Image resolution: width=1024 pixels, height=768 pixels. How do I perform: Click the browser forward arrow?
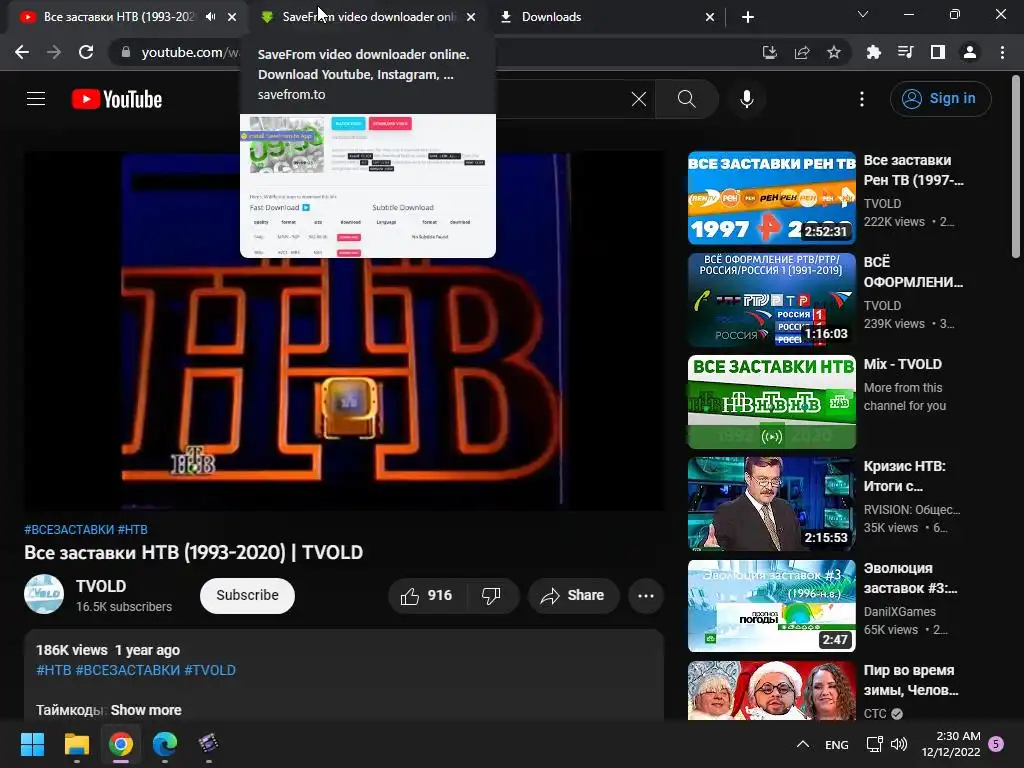tap(54, 52)
